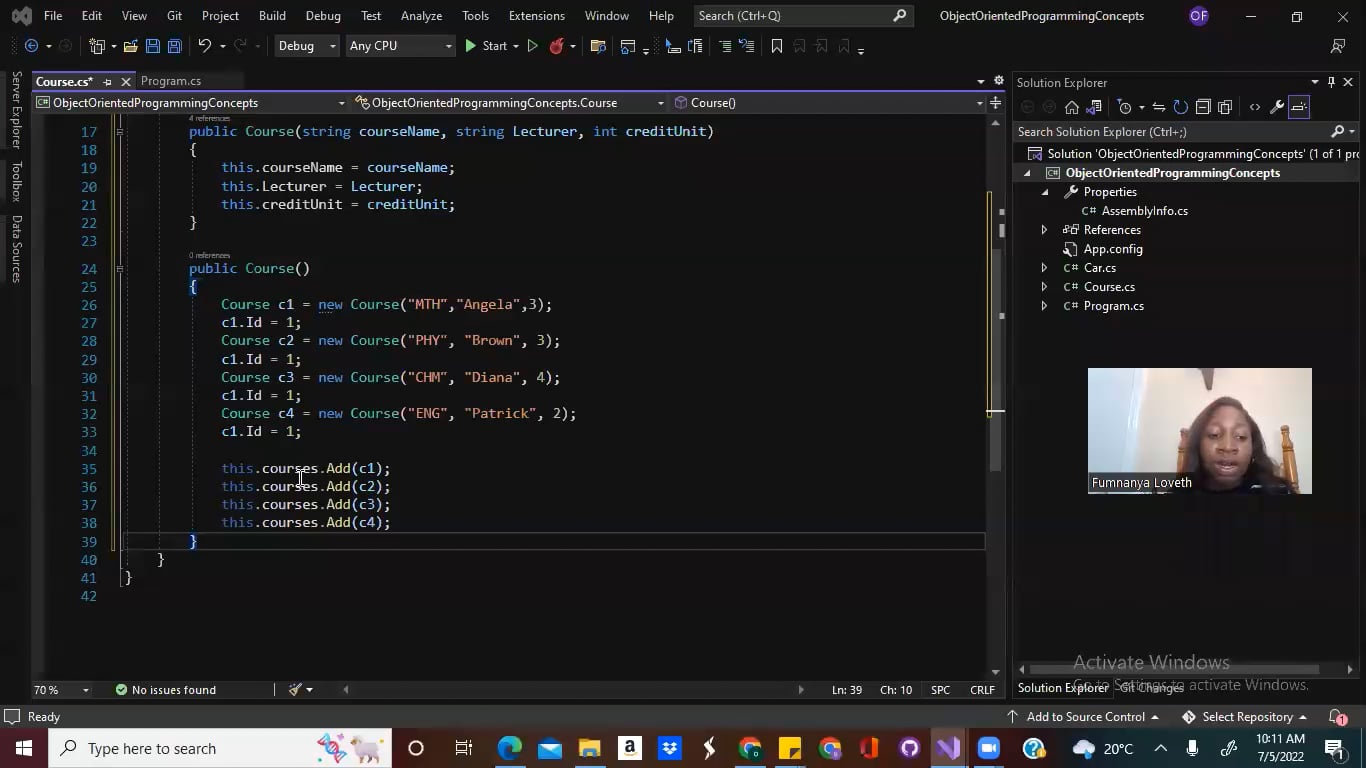Click the code cleanup broom icon
The height and width of the screenshot is (768, 1366).
tap(295, 690)
